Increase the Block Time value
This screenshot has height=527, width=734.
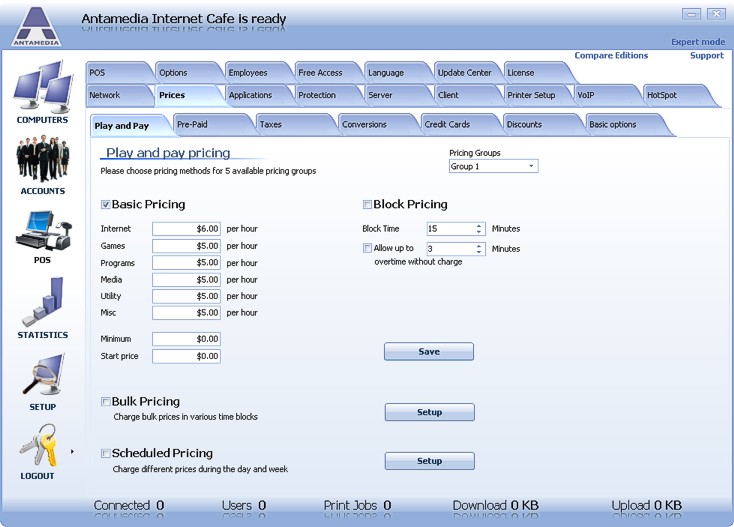pyautogui.click(x=479, y=226)
